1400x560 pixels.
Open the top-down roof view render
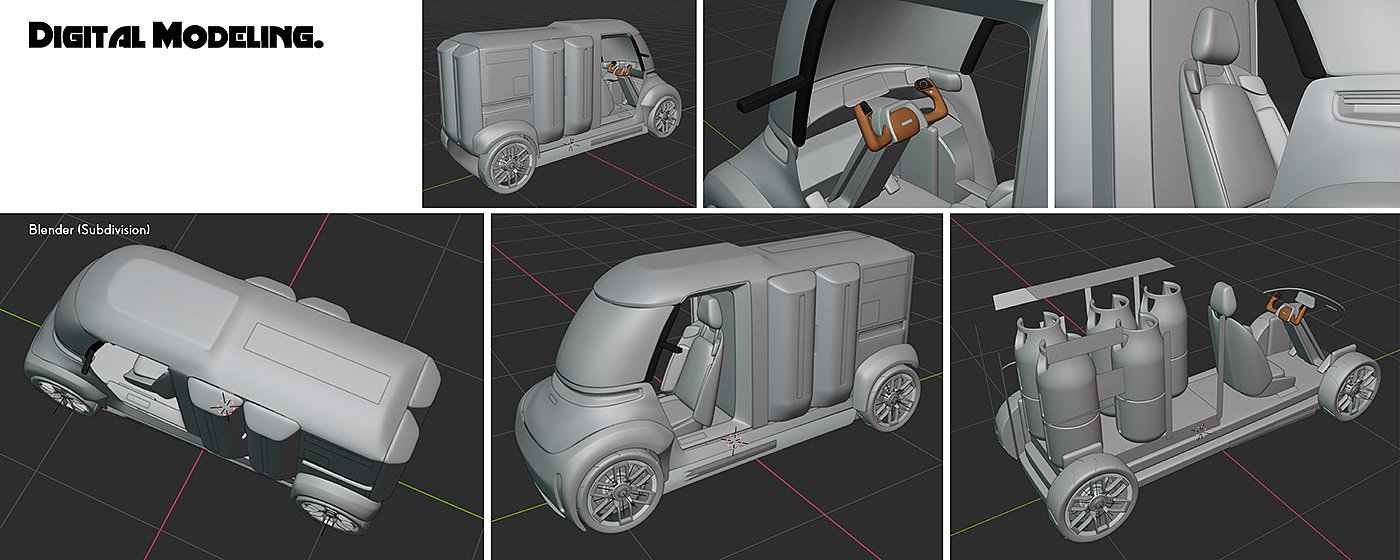pos(241,386)
